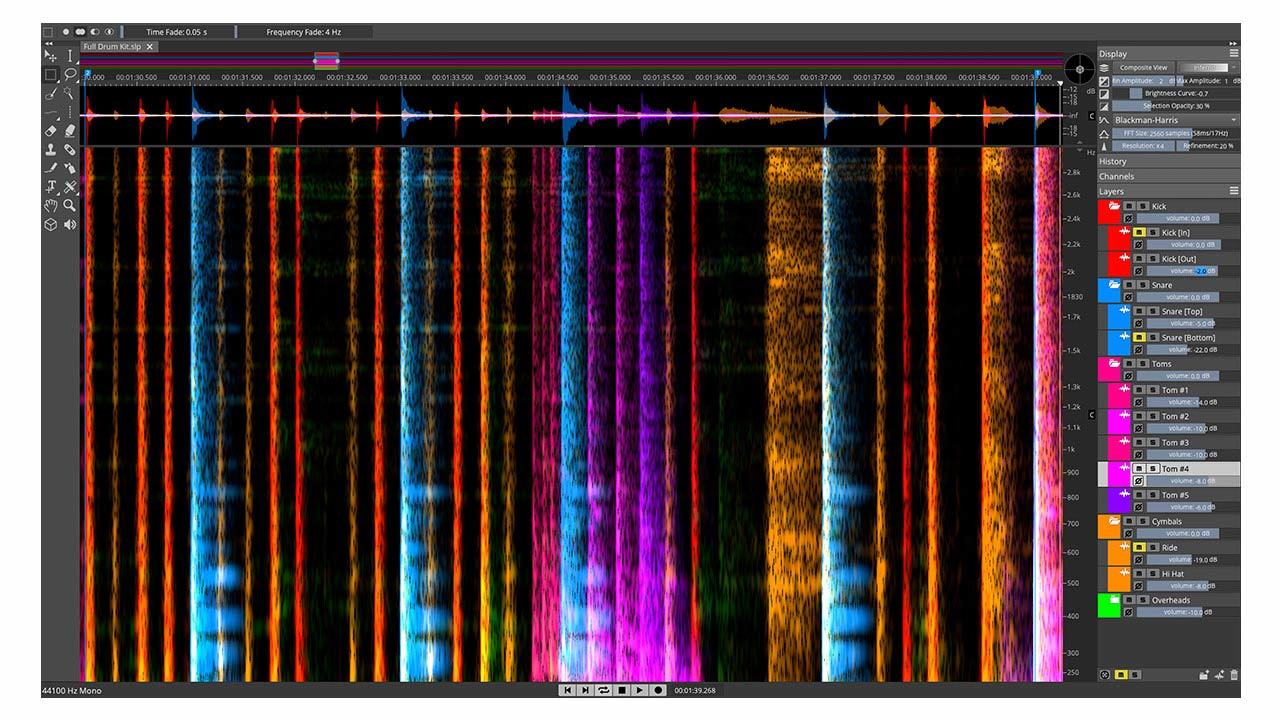Select the Time Selection I-beam tool
This screenshot has width=1280, height=720.
[70, 56]
